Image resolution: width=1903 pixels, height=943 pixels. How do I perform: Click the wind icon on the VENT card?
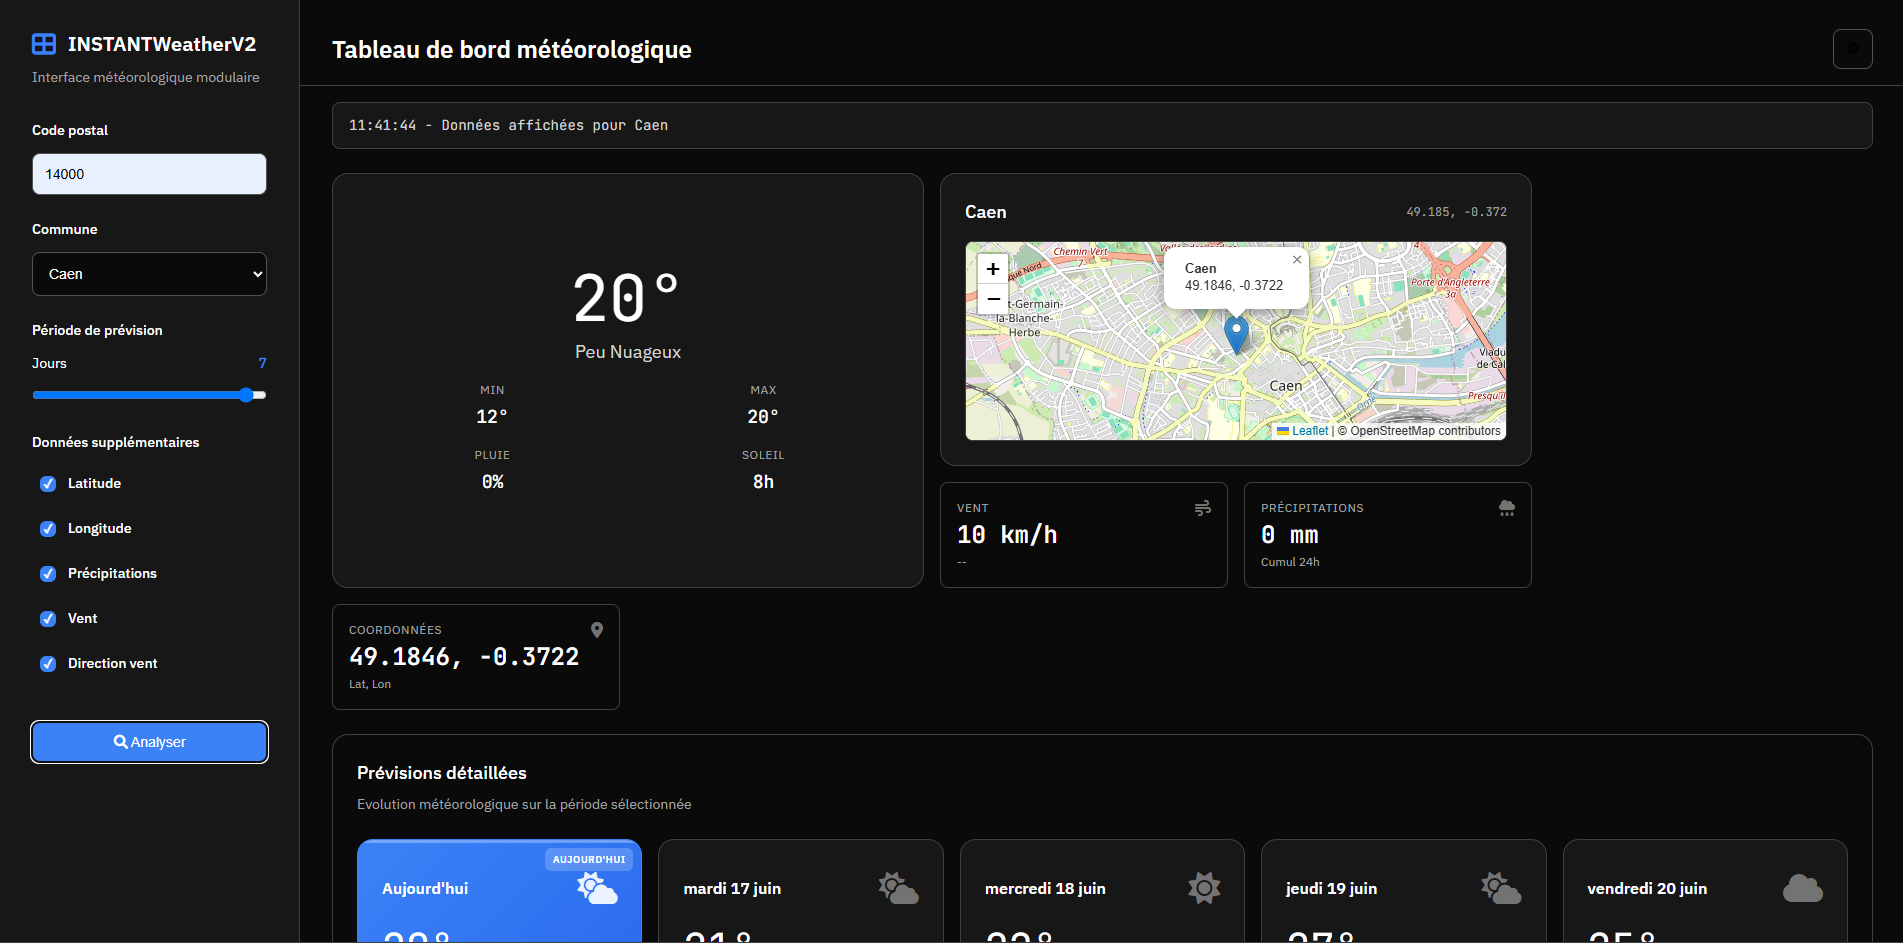1203,508
